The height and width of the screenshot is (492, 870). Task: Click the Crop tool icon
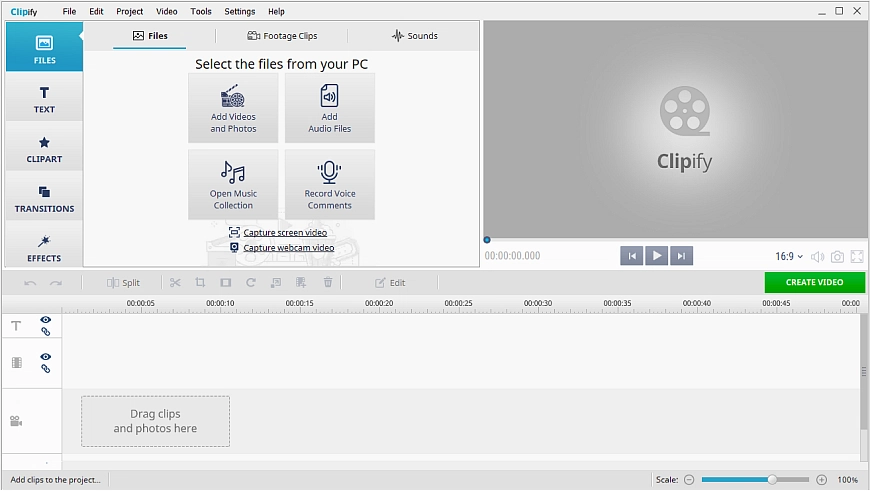point(200,283)
